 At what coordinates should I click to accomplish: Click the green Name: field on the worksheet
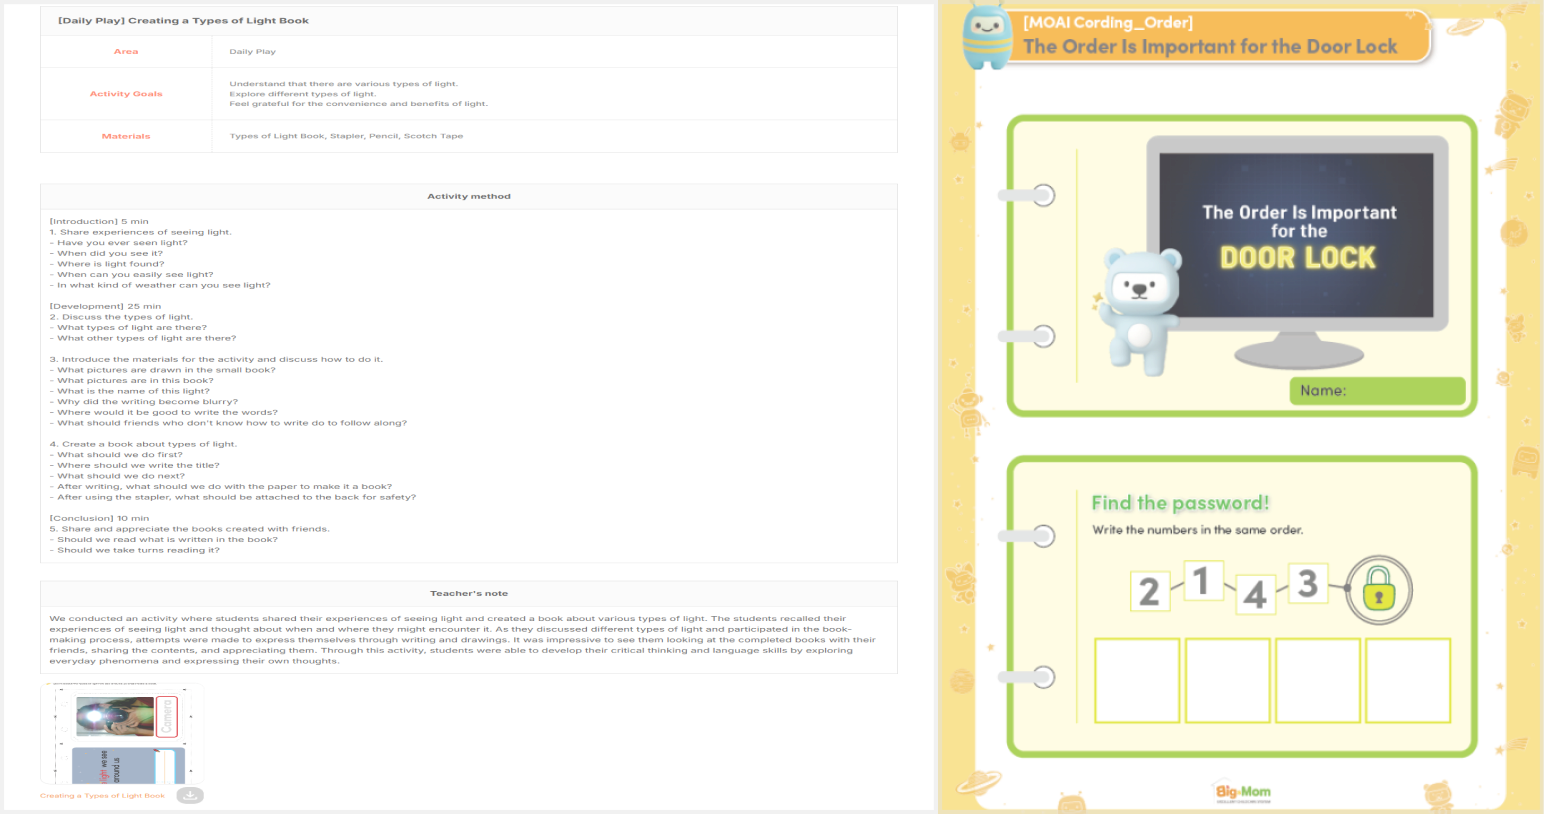tap(1377, 391)
